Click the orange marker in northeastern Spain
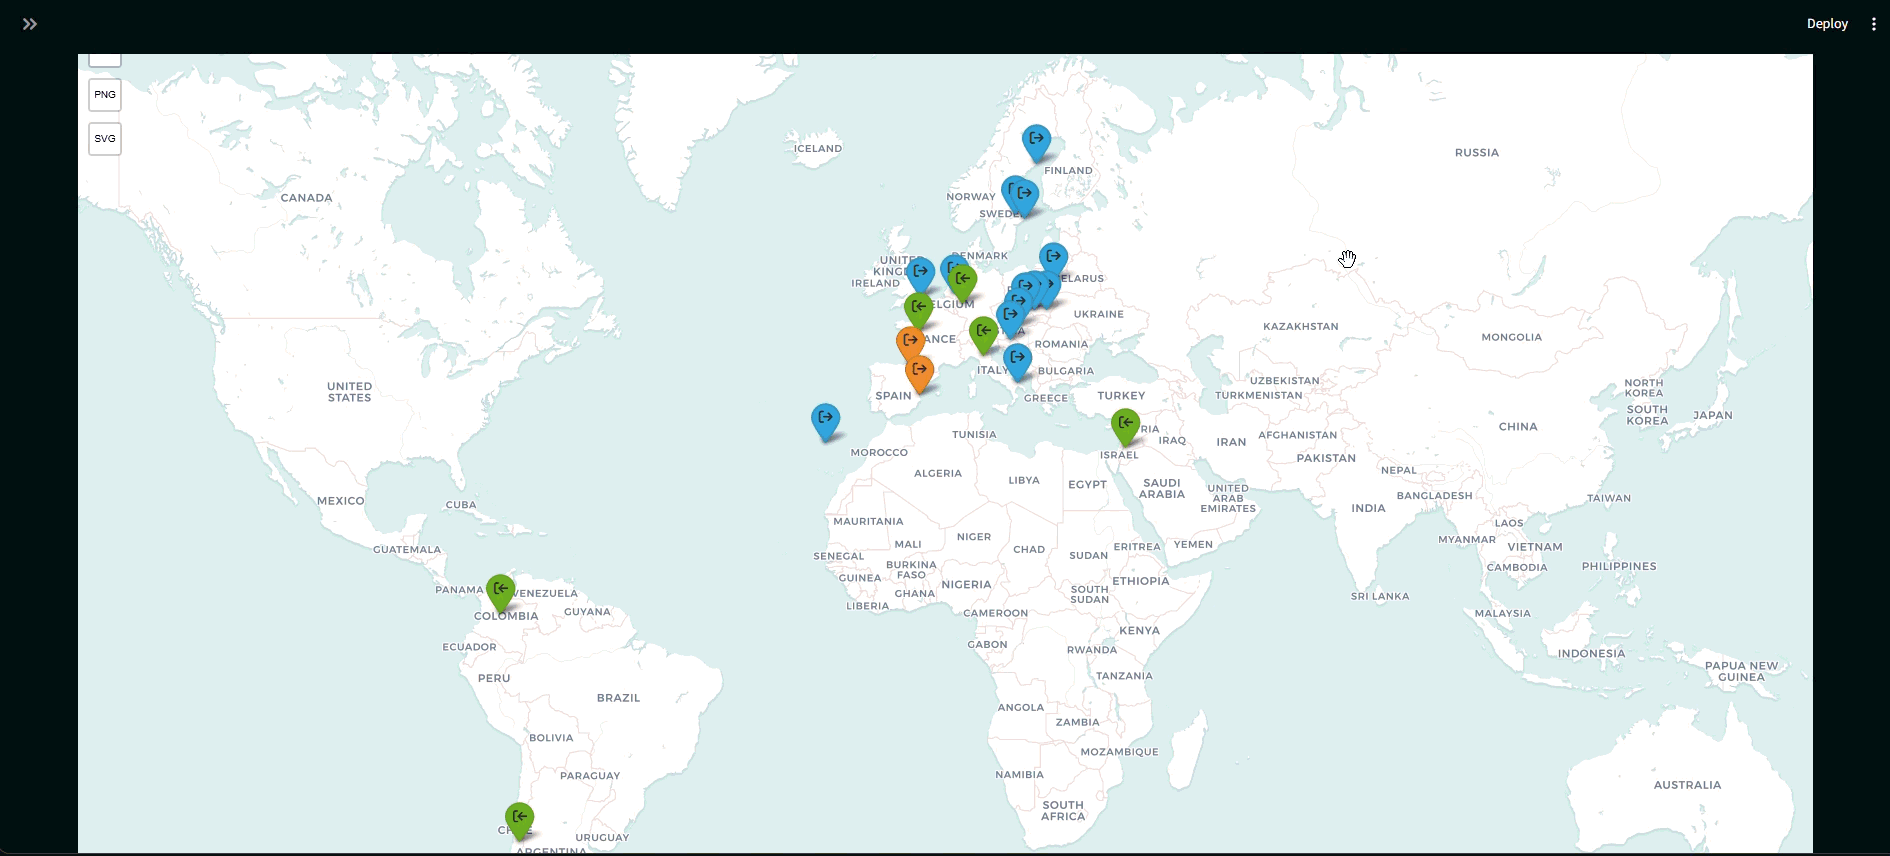Viewport: 1890px width, 856px height. click(x=919, y=371)
